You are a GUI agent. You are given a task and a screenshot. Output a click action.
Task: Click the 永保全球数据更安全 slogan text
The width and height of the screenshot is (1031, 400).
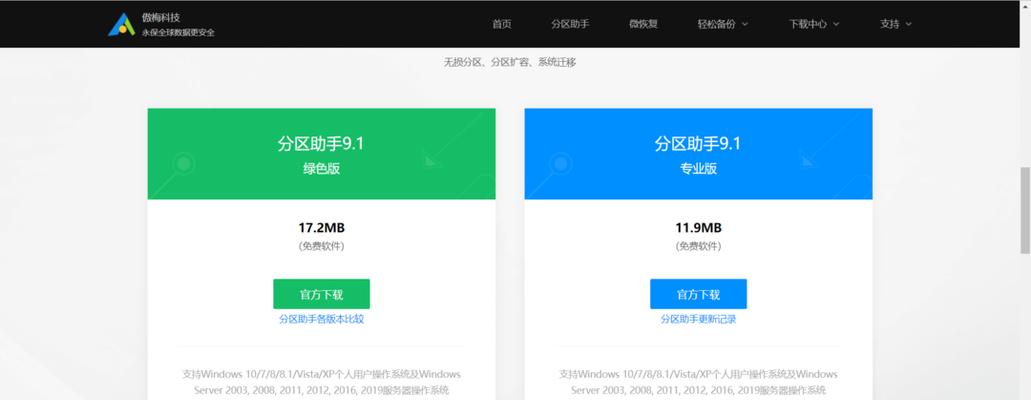coord(178,32)
